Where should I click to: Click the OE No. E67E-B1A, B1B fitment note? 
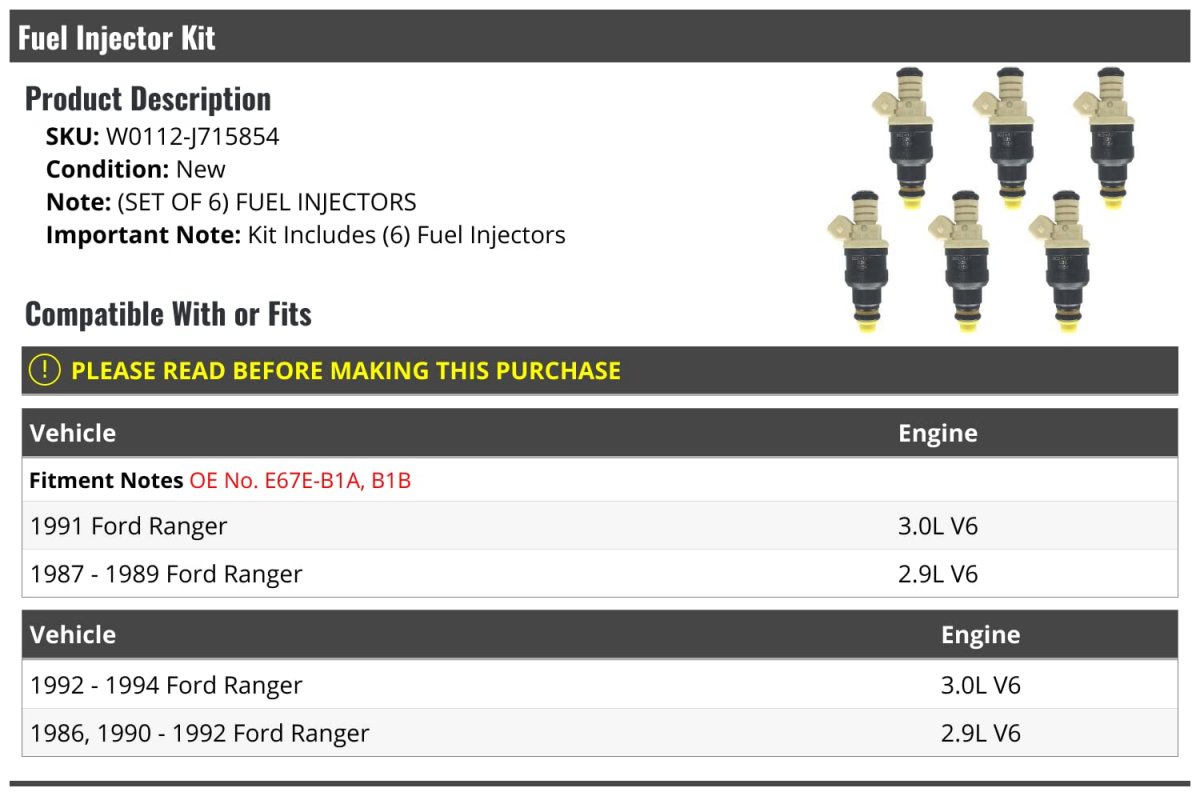coord(300,481)
